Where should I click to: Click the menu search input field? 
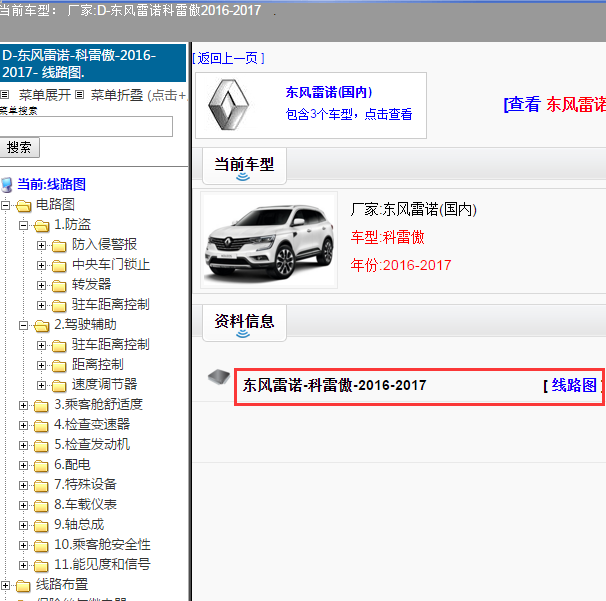[86, 126]
